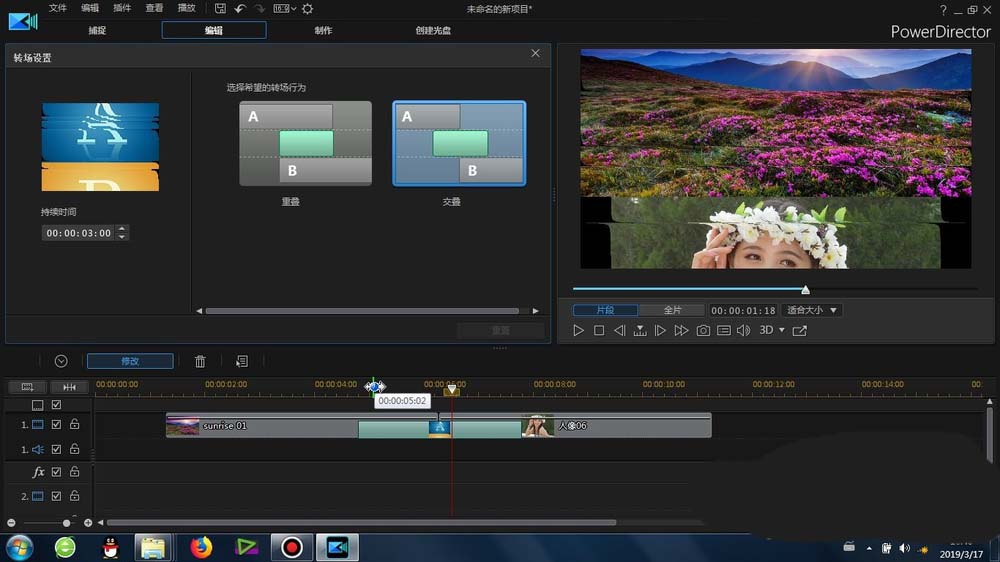Open the 文件 menu
This screenshot has width=1000, height=562.
click(x=58, y=8)
